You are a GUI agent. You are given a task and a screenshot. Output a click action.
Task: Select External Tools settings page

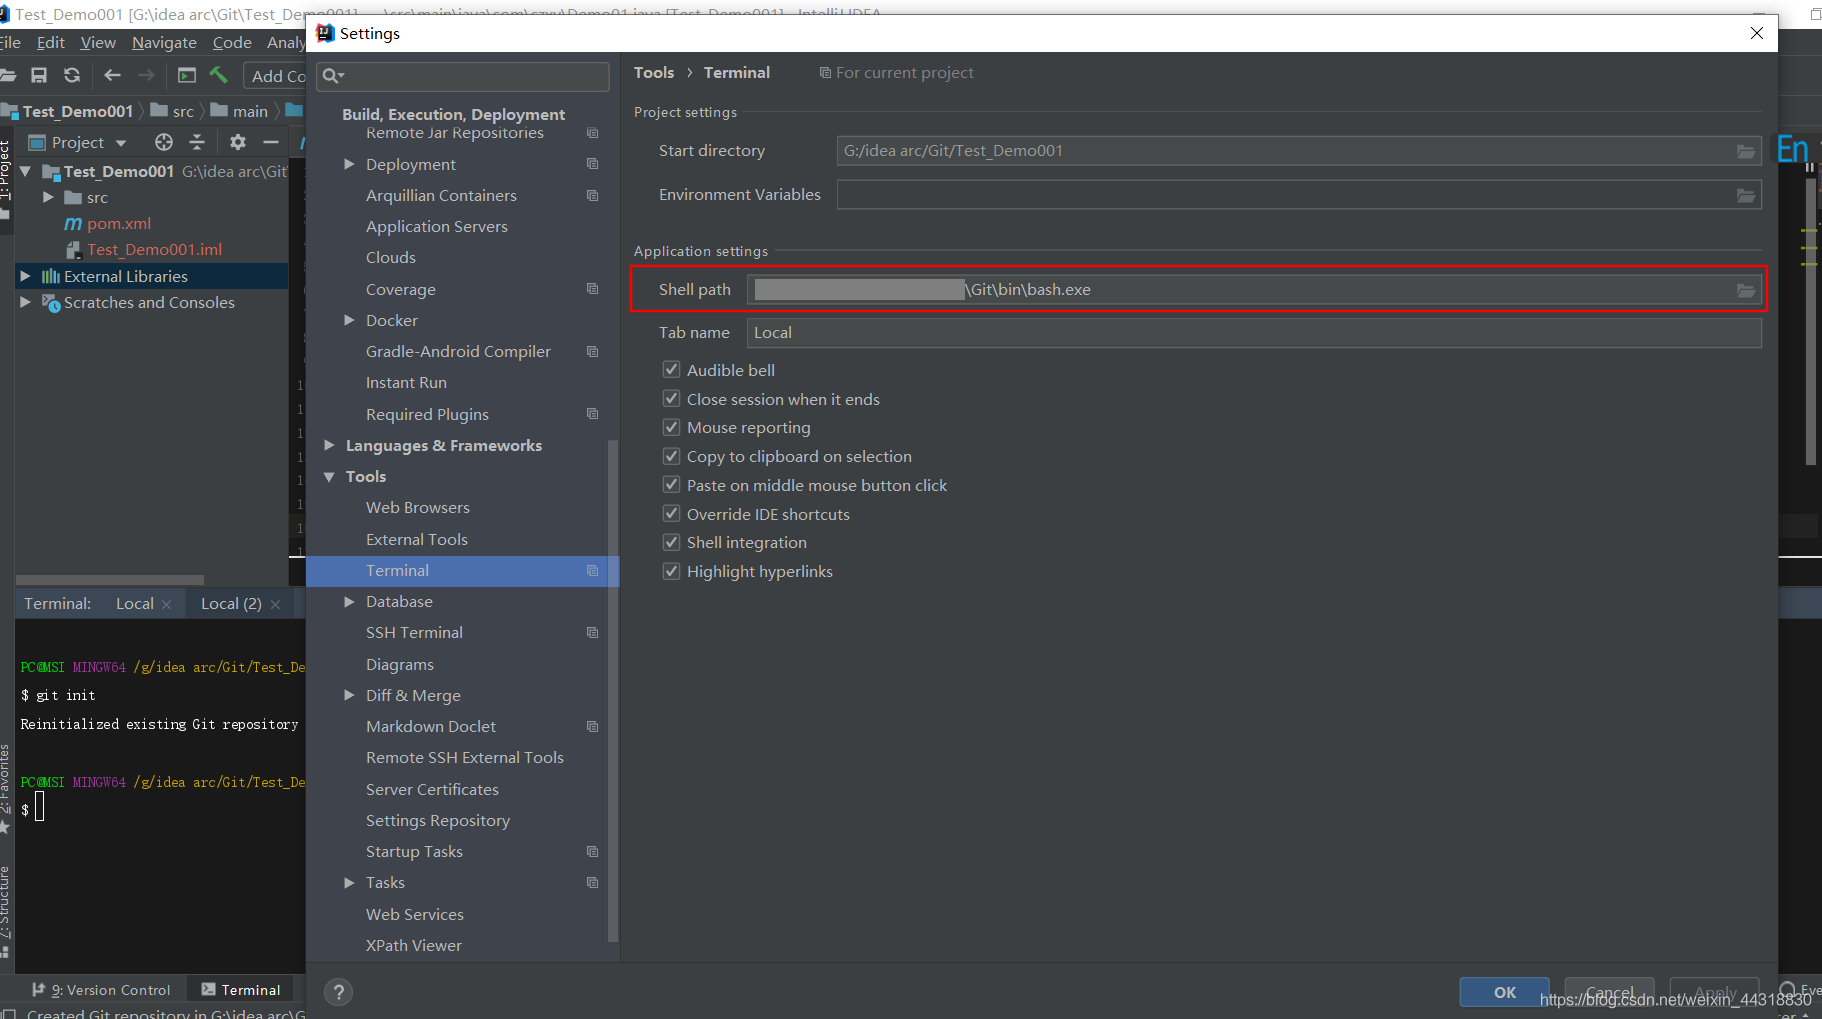[x=416, y=540]
